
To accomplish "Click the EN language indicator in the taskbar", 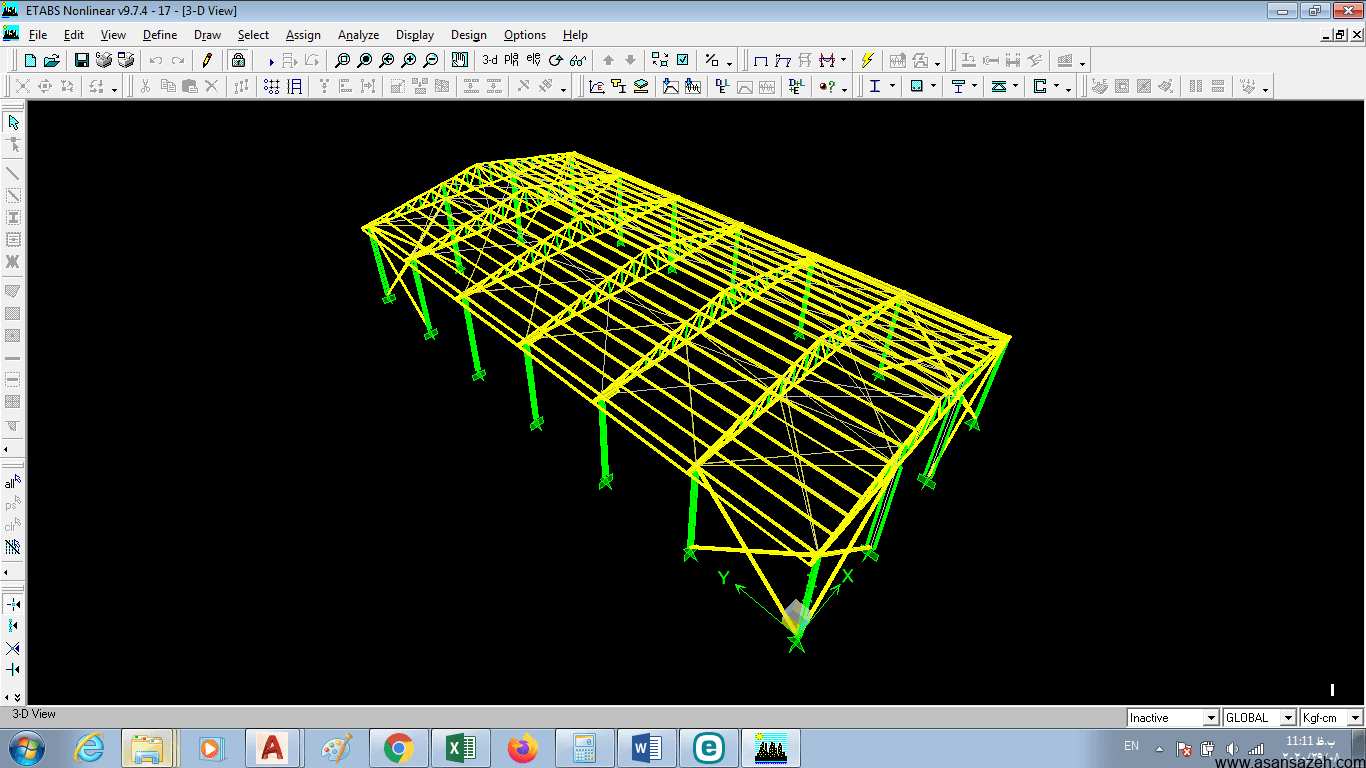I will click(1131, 746).
